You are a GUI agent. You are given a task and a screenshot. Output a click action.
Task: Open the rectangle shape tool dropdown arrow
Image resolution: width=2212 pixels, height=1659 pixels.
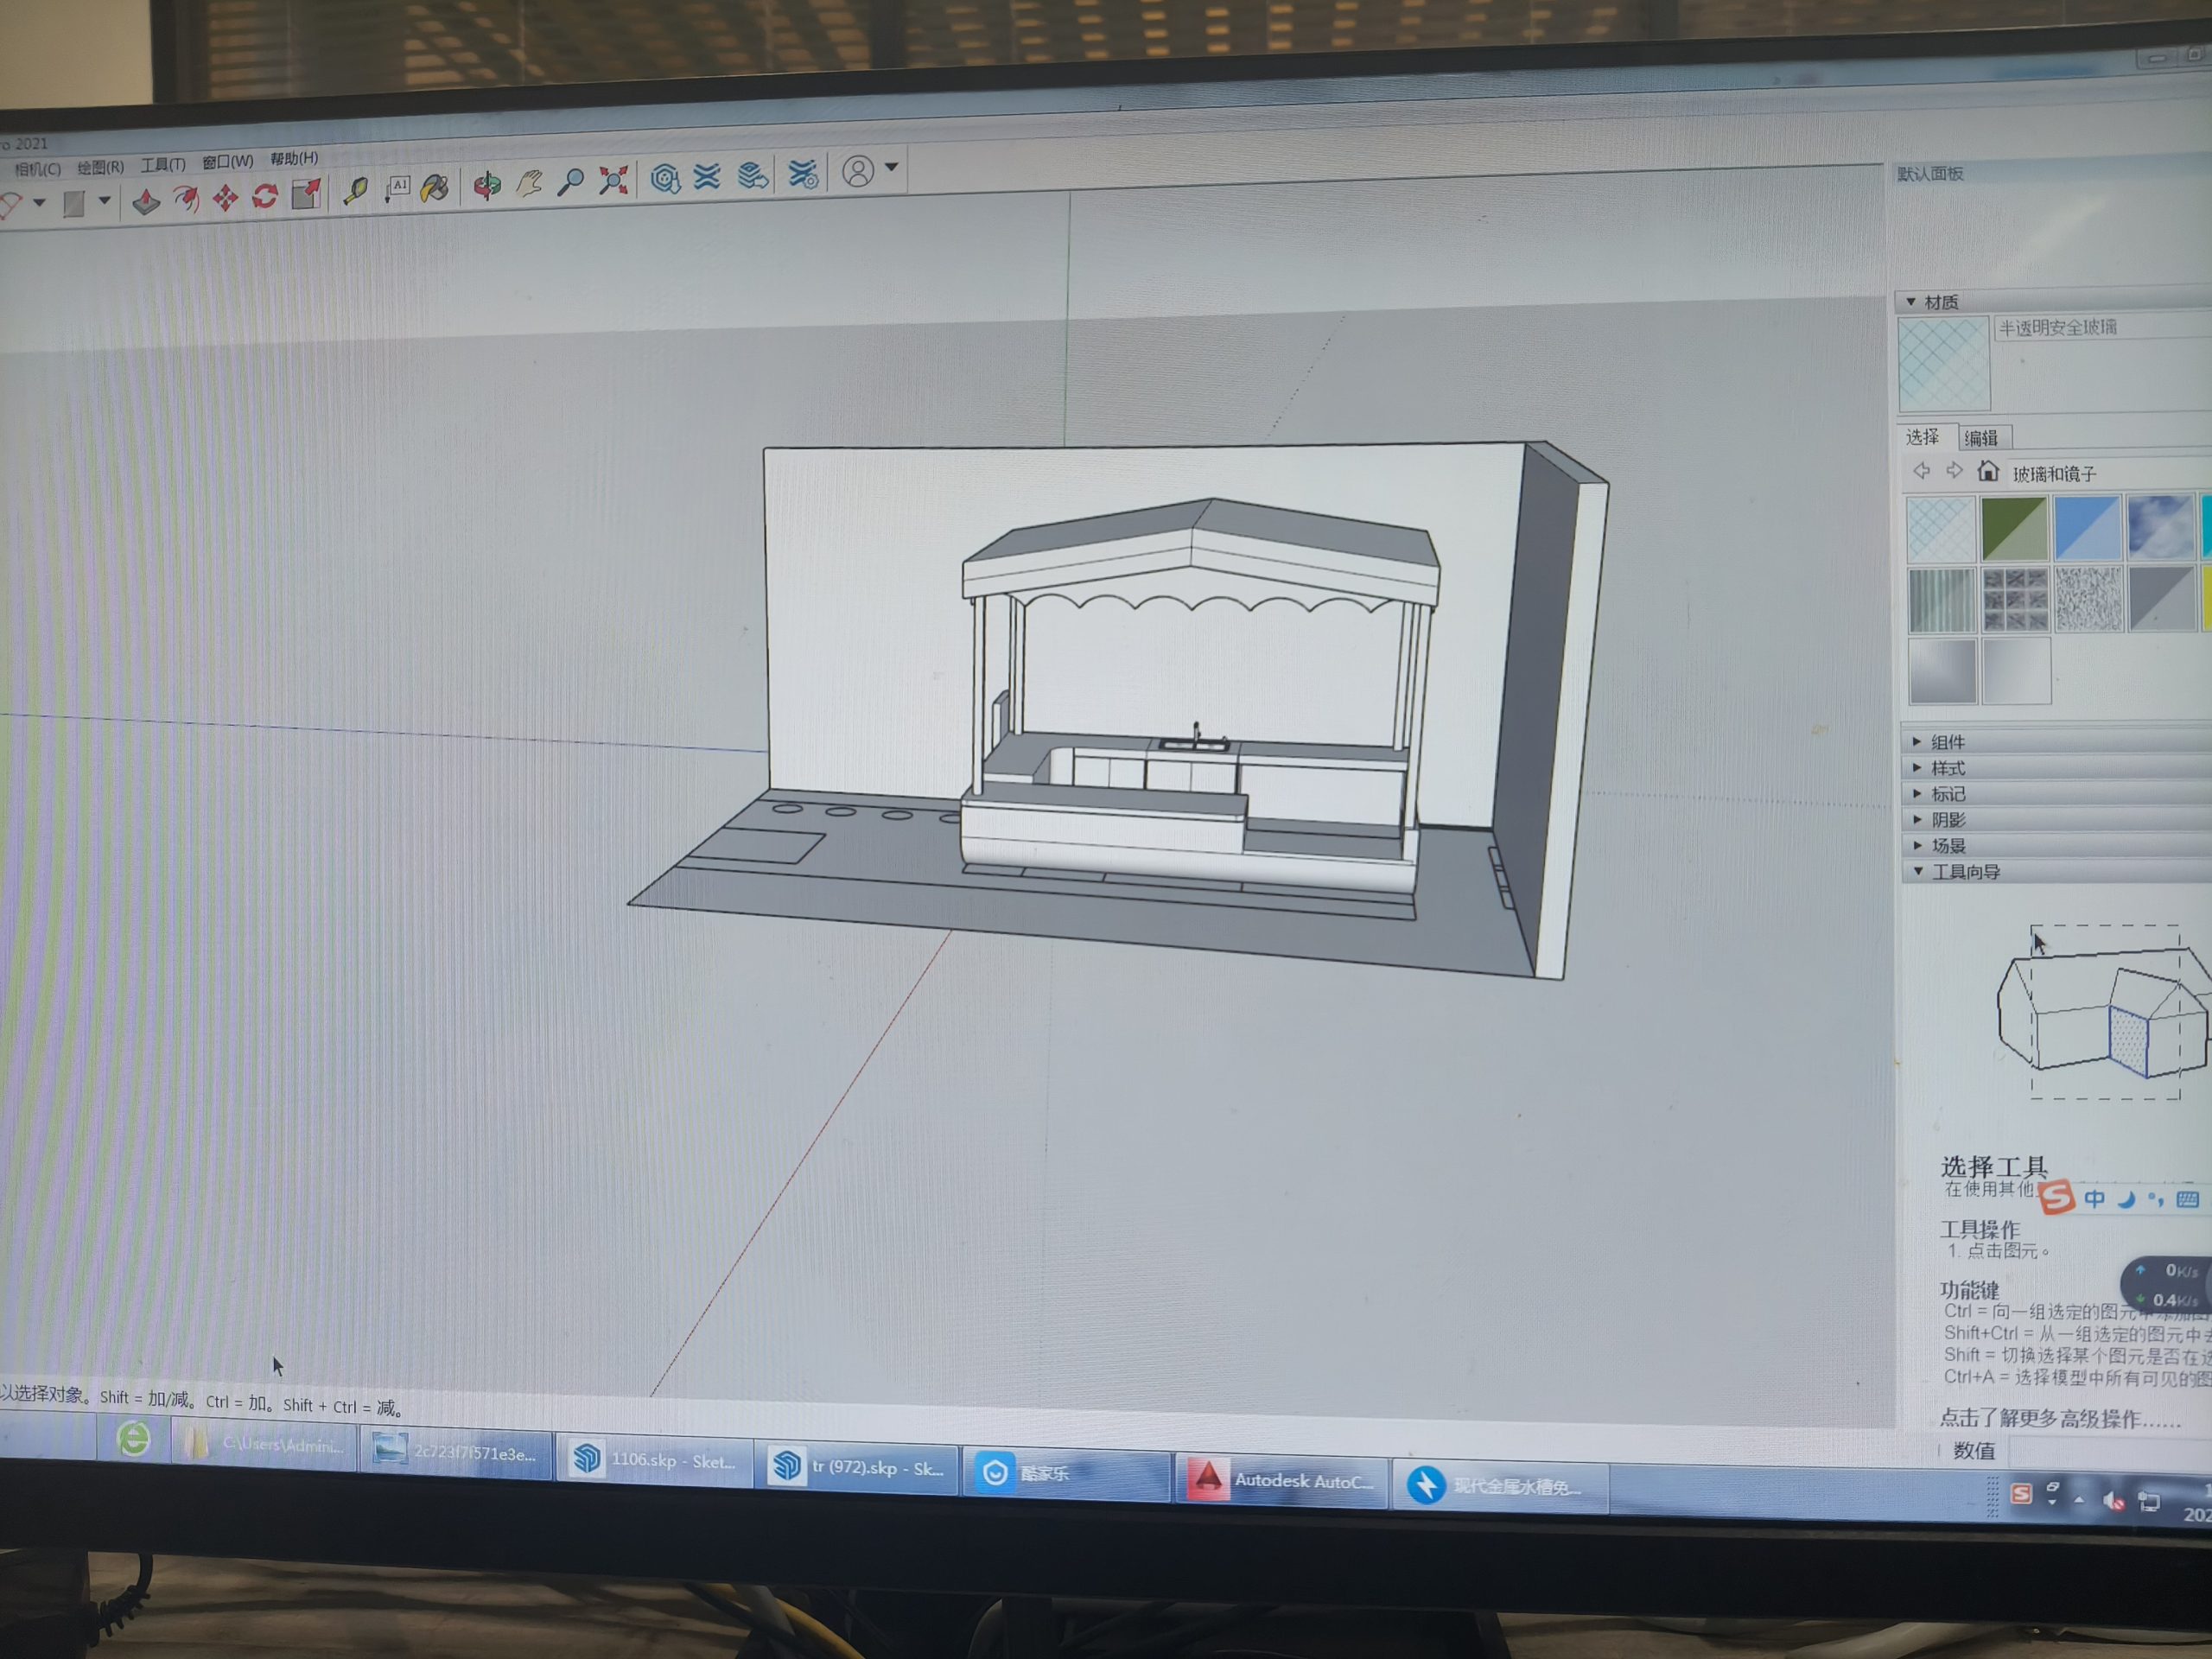click(104, 201)
